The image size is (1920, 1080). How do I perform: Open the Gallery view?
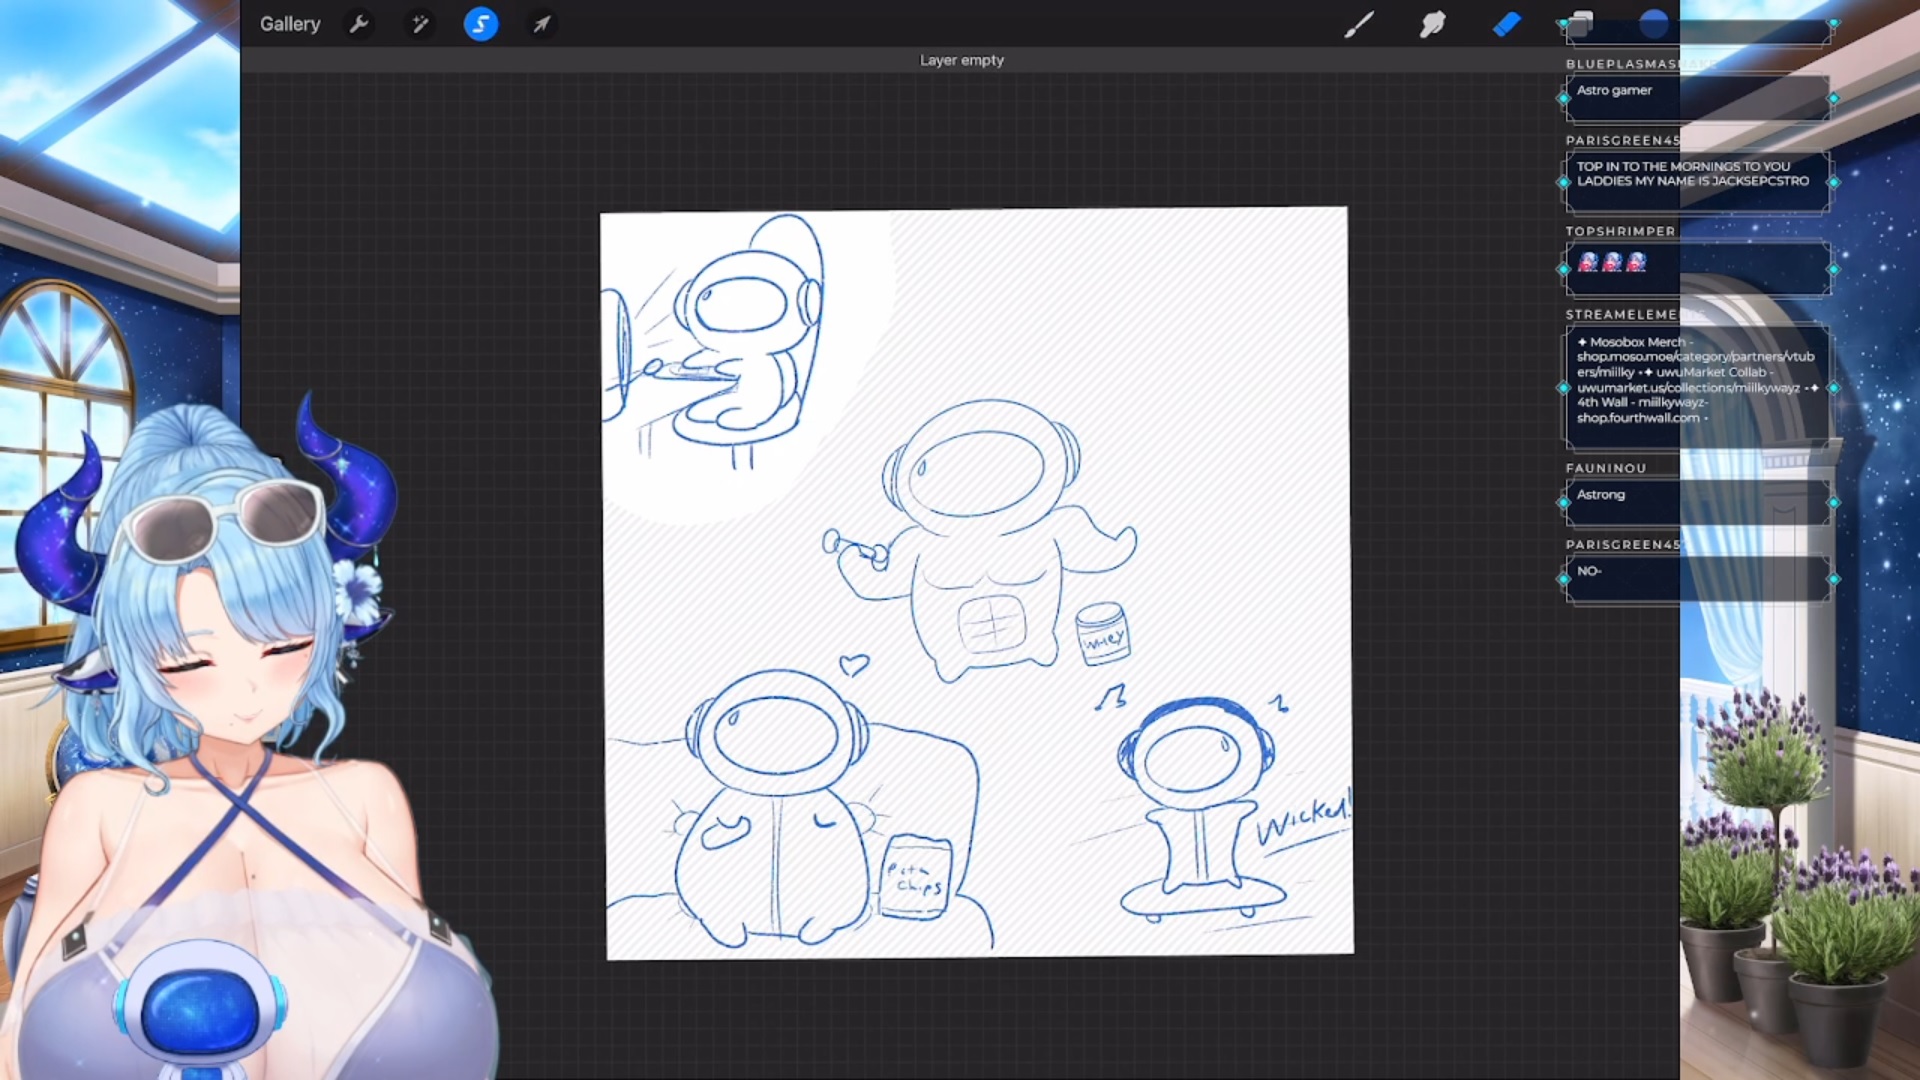pyautogui.click(x=290, y=24)
